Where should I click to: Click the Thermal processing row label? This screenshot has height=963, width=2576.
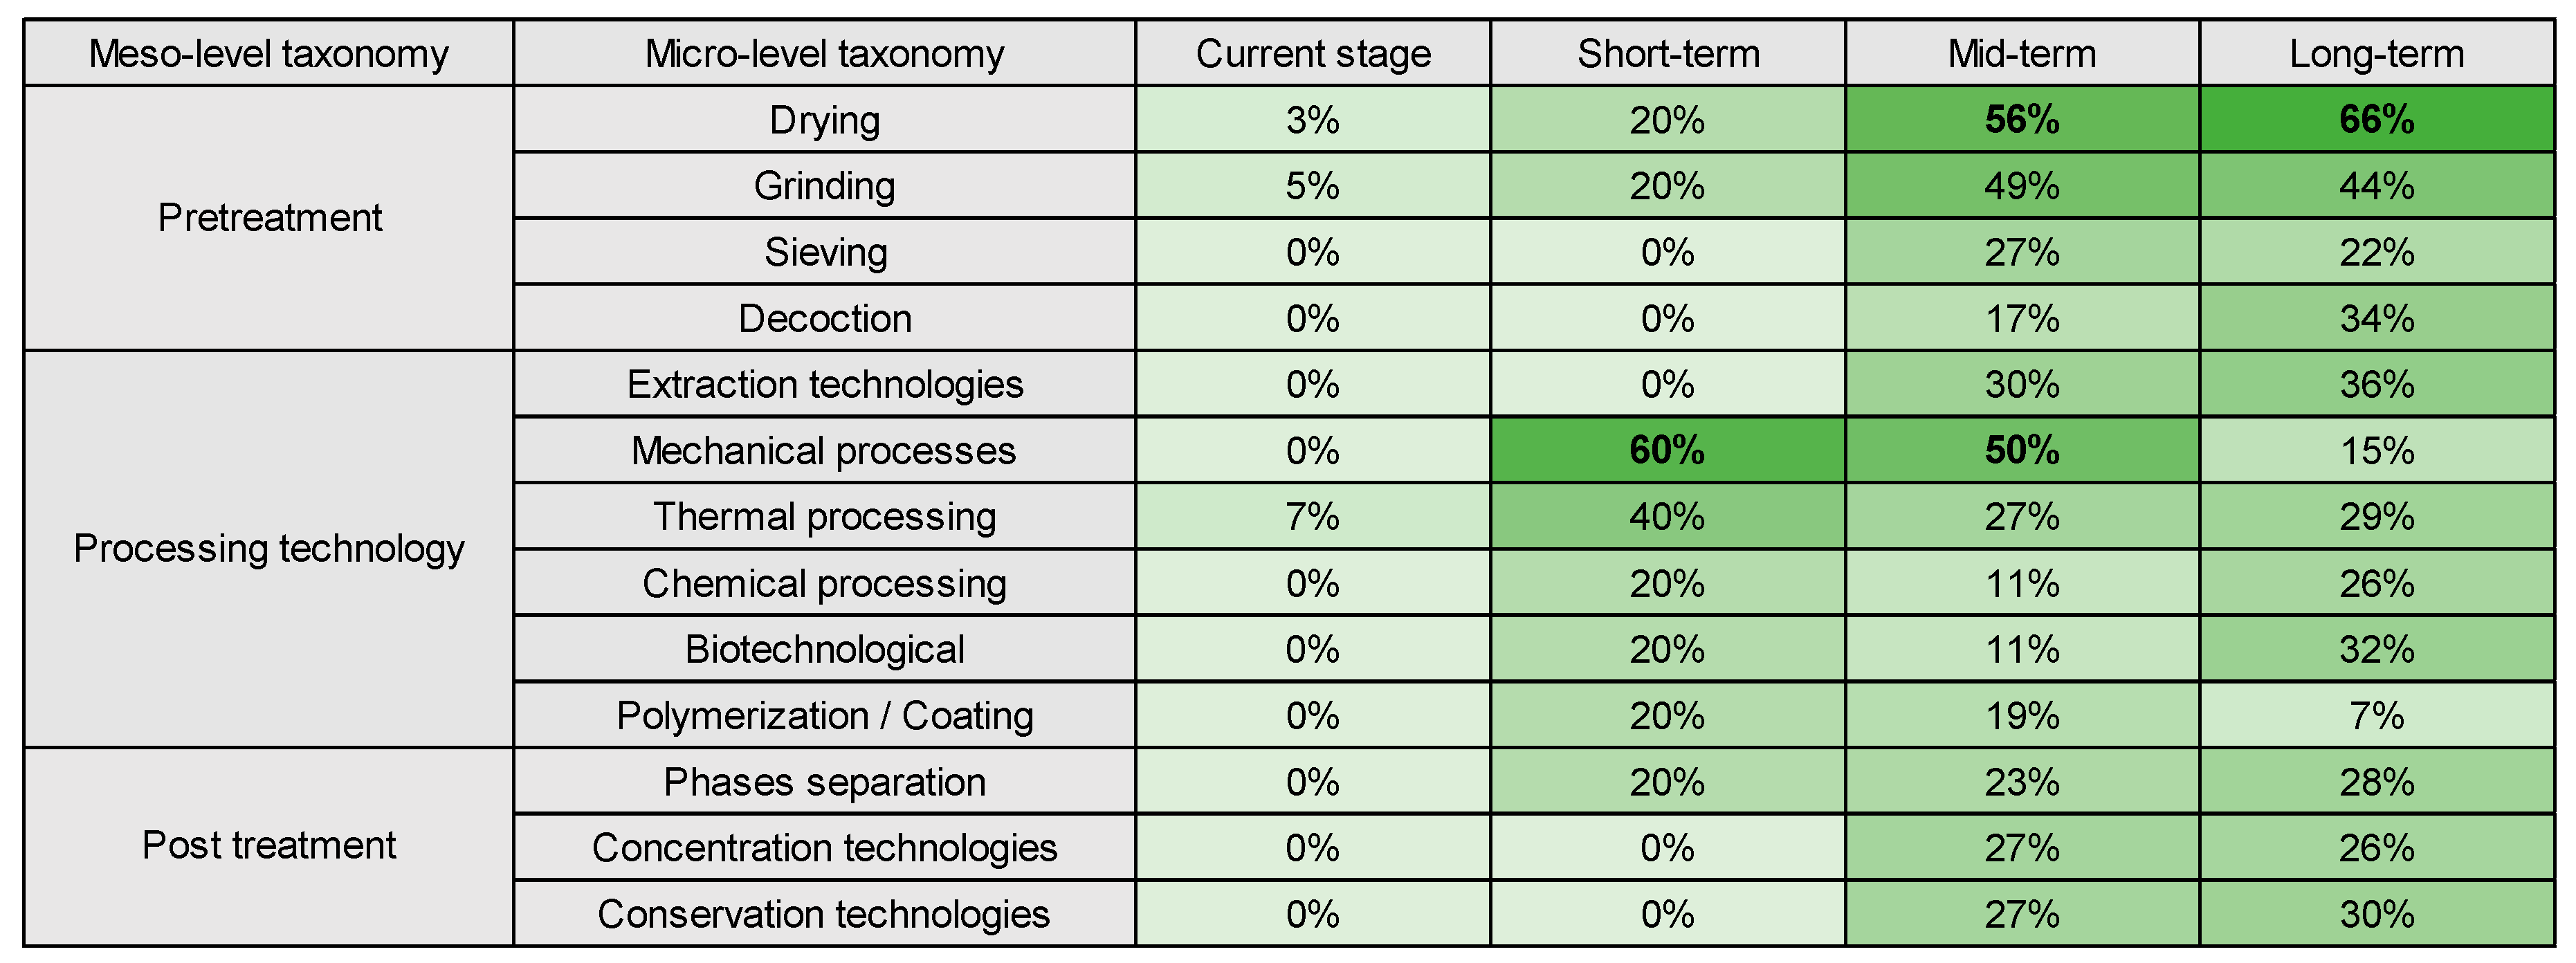(x=824, y=517)
